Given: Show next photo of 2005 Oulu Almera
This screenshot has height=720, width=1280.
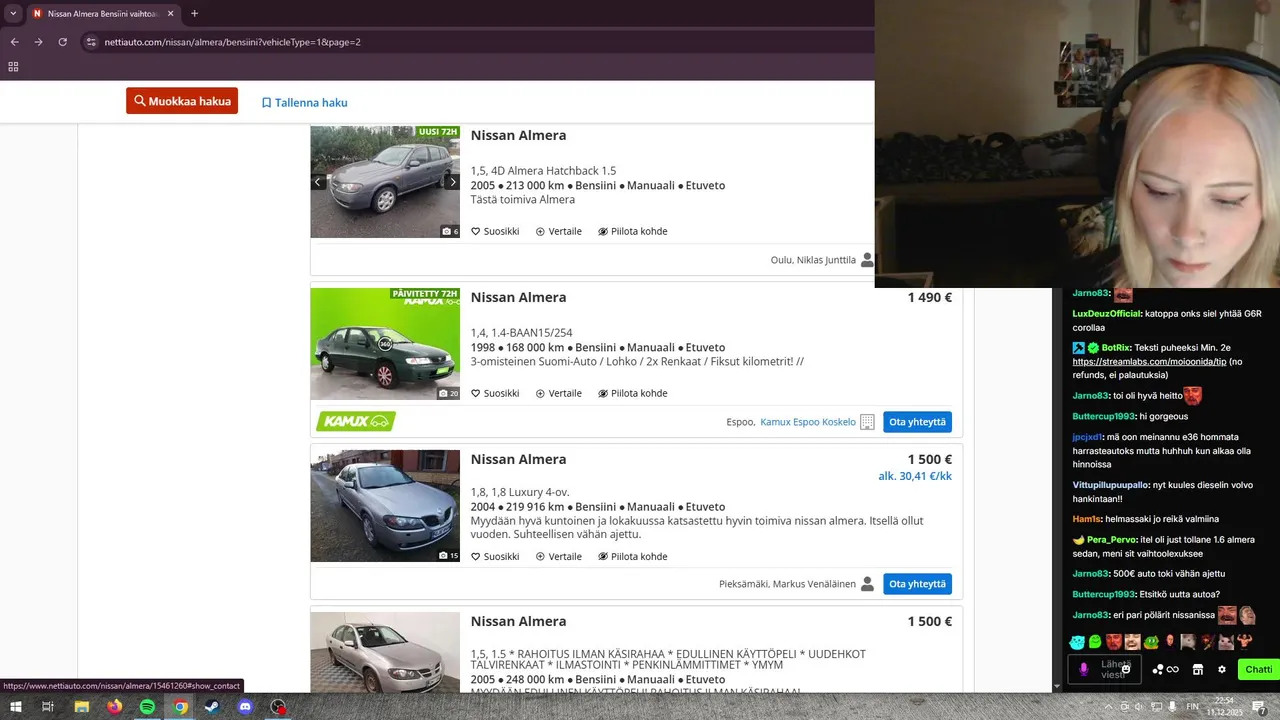Looking at the screenshot, I should 452,182.
